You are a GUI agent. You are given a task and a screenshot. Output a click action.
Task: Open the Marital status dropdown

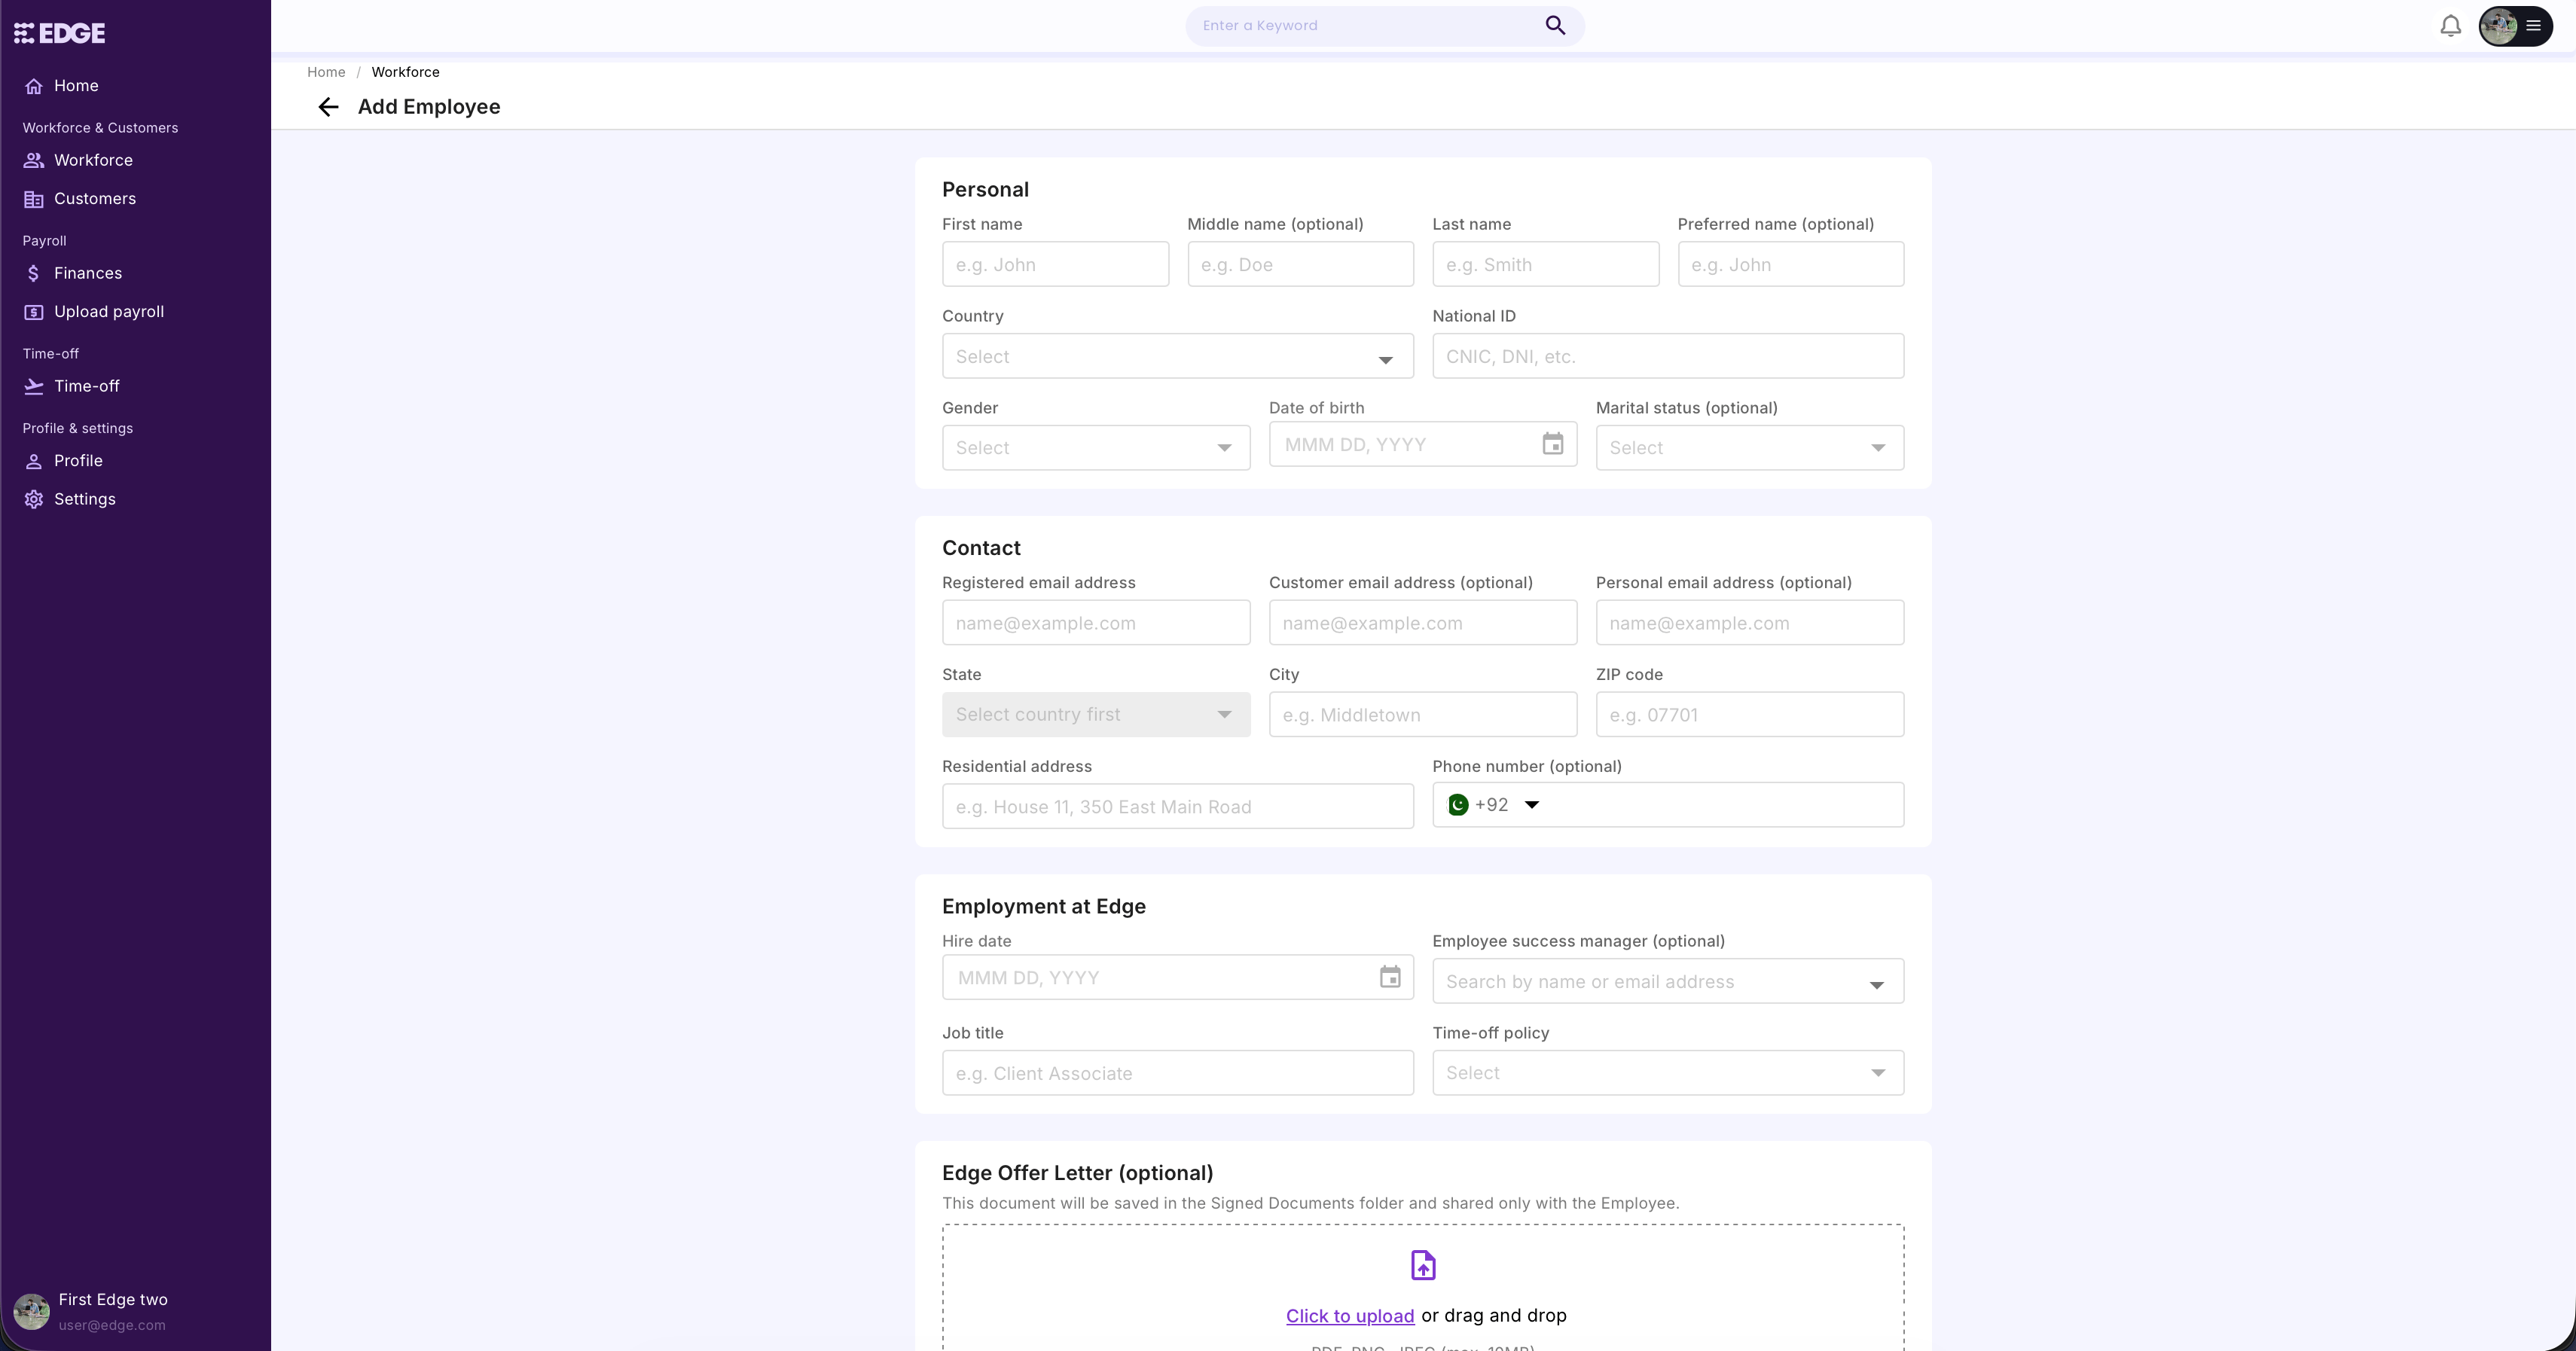(1749, 448)
